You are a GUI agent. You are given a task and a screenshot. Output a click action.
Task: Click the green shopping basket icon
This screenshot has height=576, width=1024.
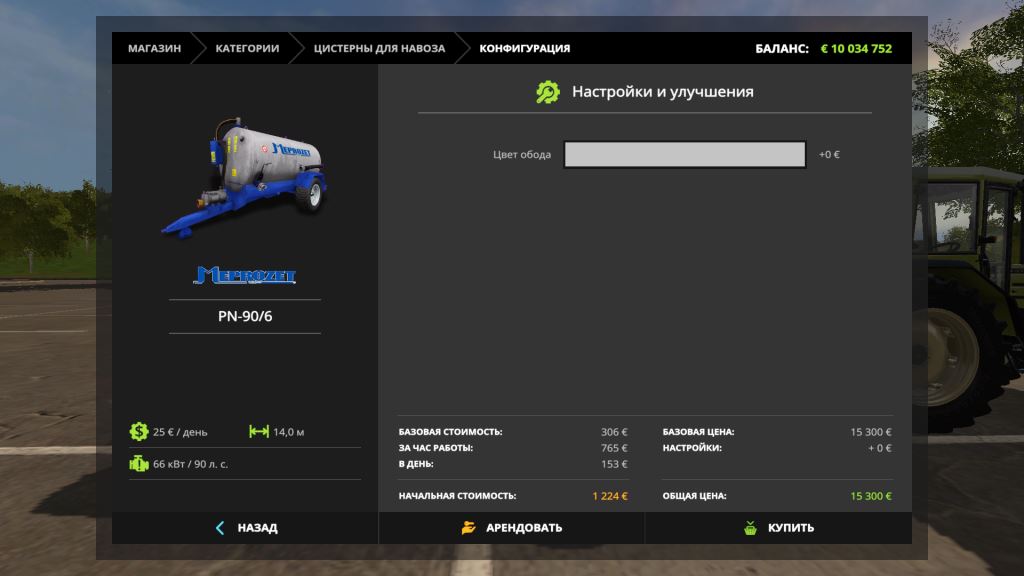(x=750, y=528)
